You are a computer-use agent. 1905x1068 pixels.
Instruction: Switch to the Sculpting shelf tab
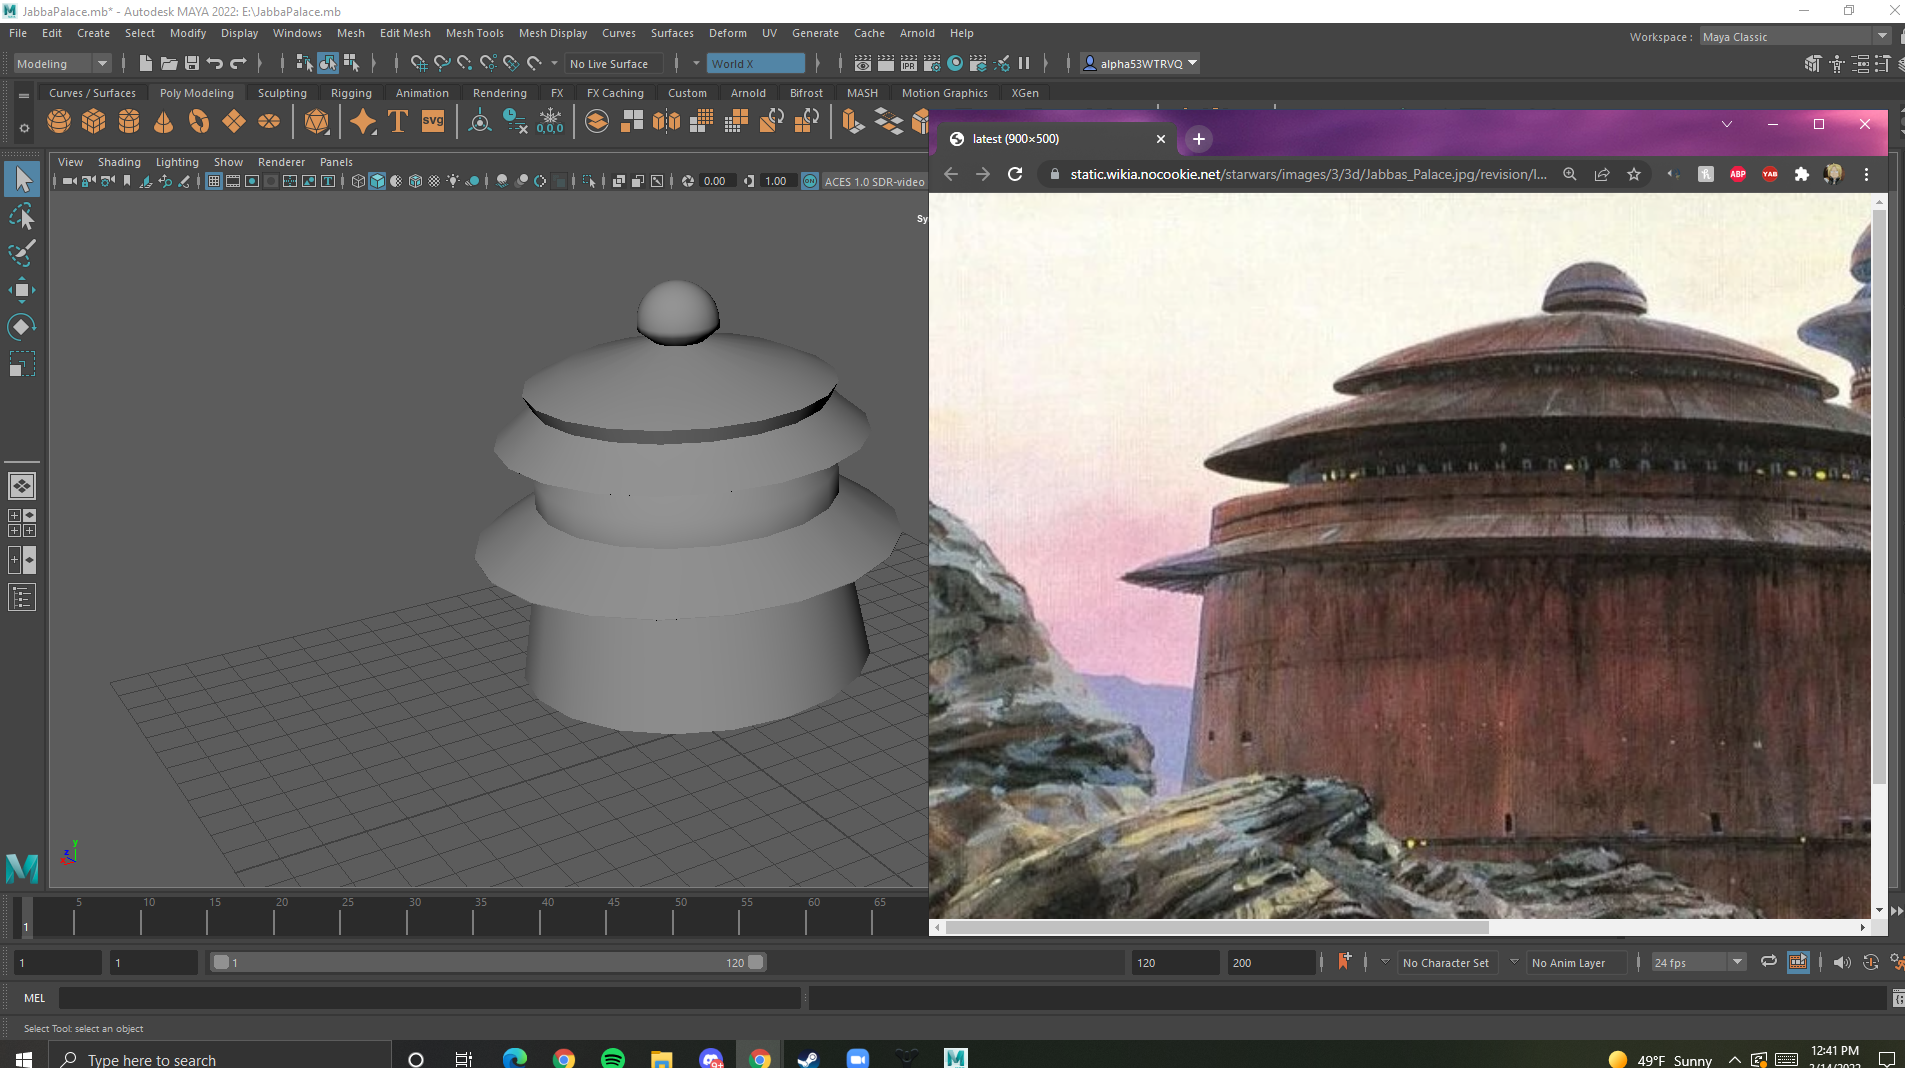pyautogui.click(x=282, y=93)
